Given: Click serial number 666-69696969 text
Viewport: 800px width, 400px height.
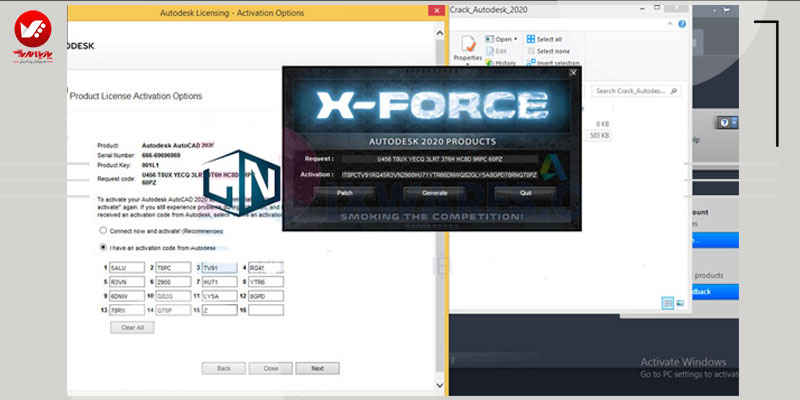Looking at the screenshot, I should pos(161,155).
